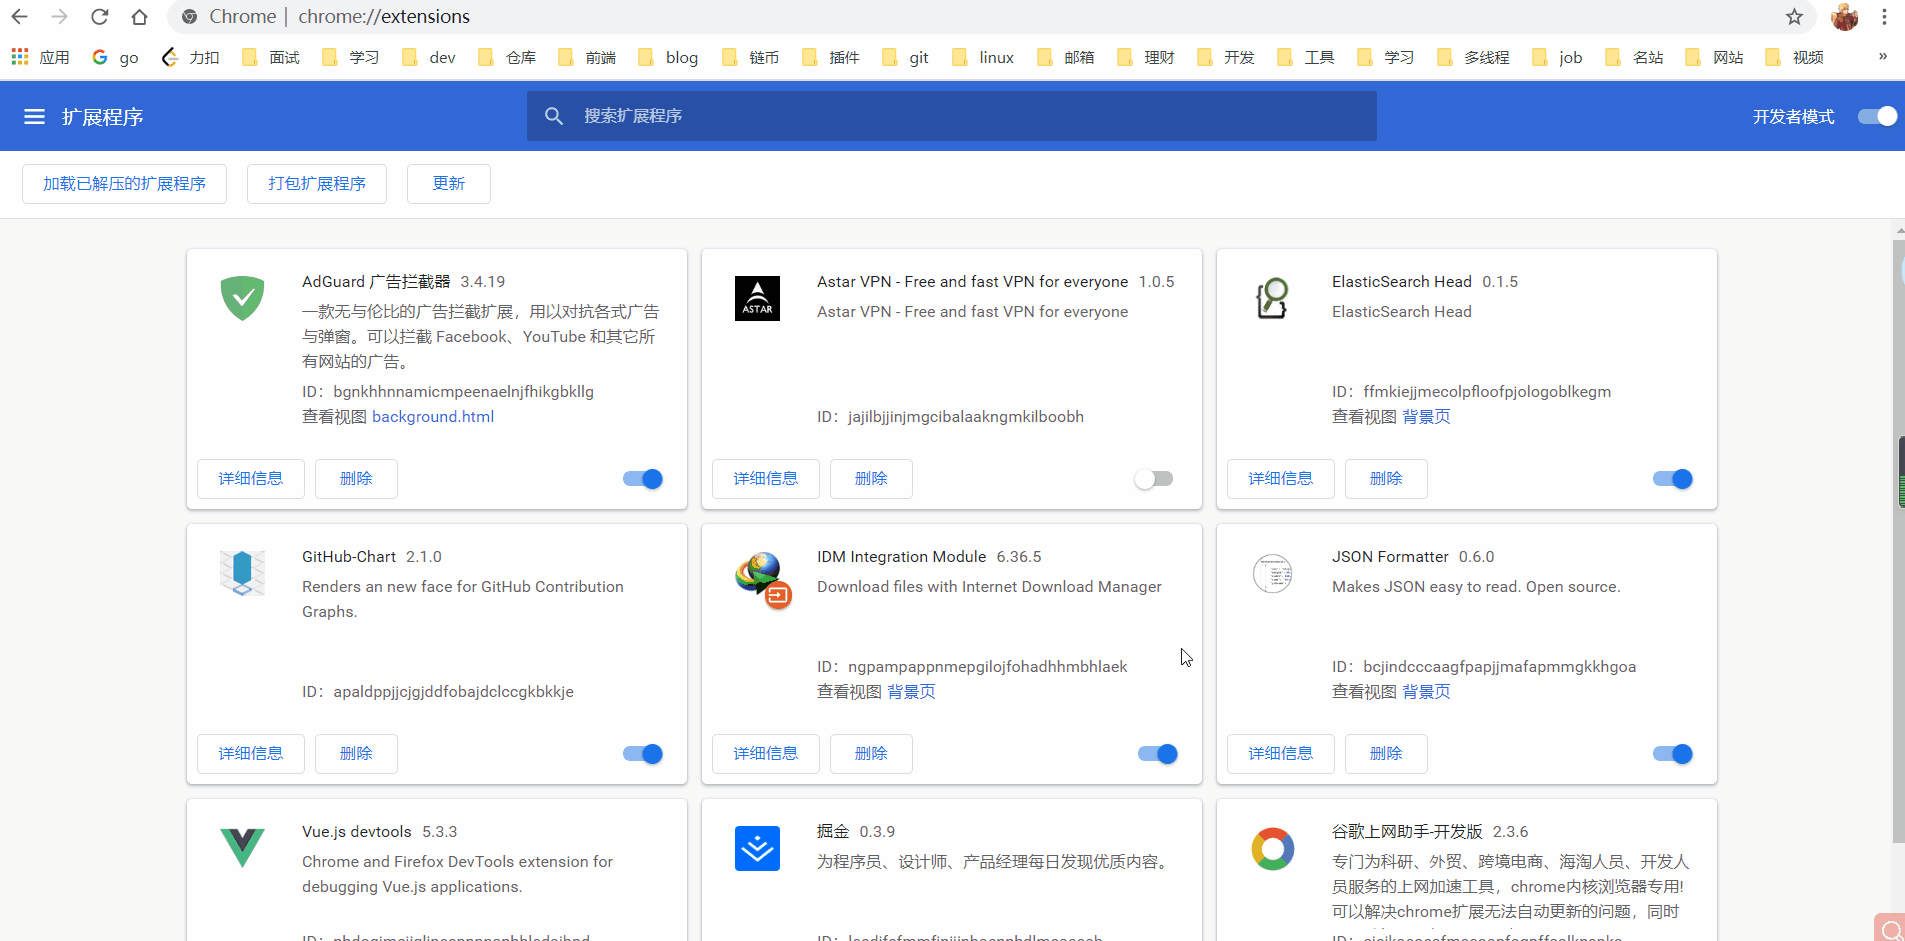The height and width of the screenshot is (941, 1905).
Task: Go to the home page icon
Action: pos(139,17)
